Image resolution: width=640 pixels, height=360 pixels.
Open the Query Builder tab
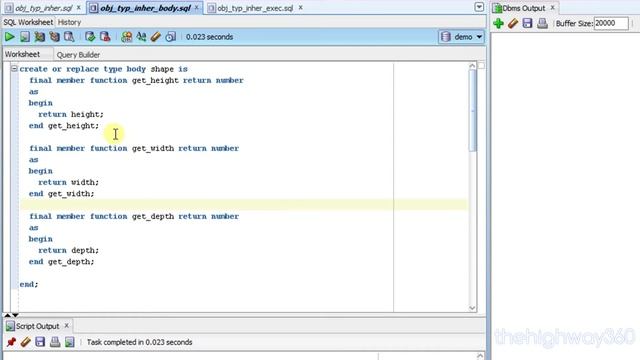click(78, 55)
